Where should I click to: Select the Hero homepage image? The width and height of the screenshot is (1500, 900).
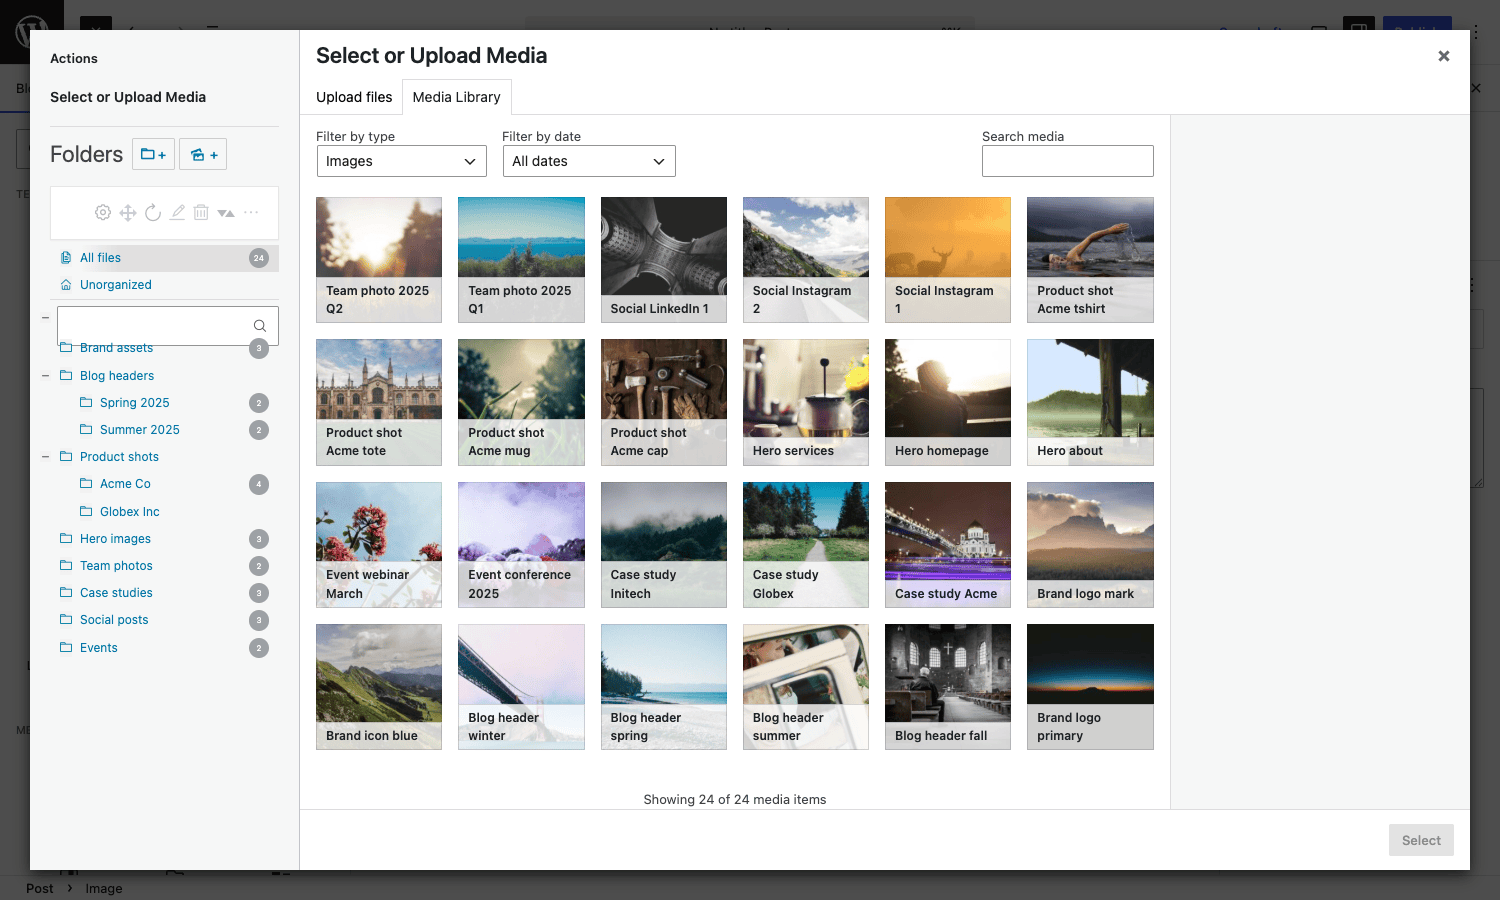point(948,402)
